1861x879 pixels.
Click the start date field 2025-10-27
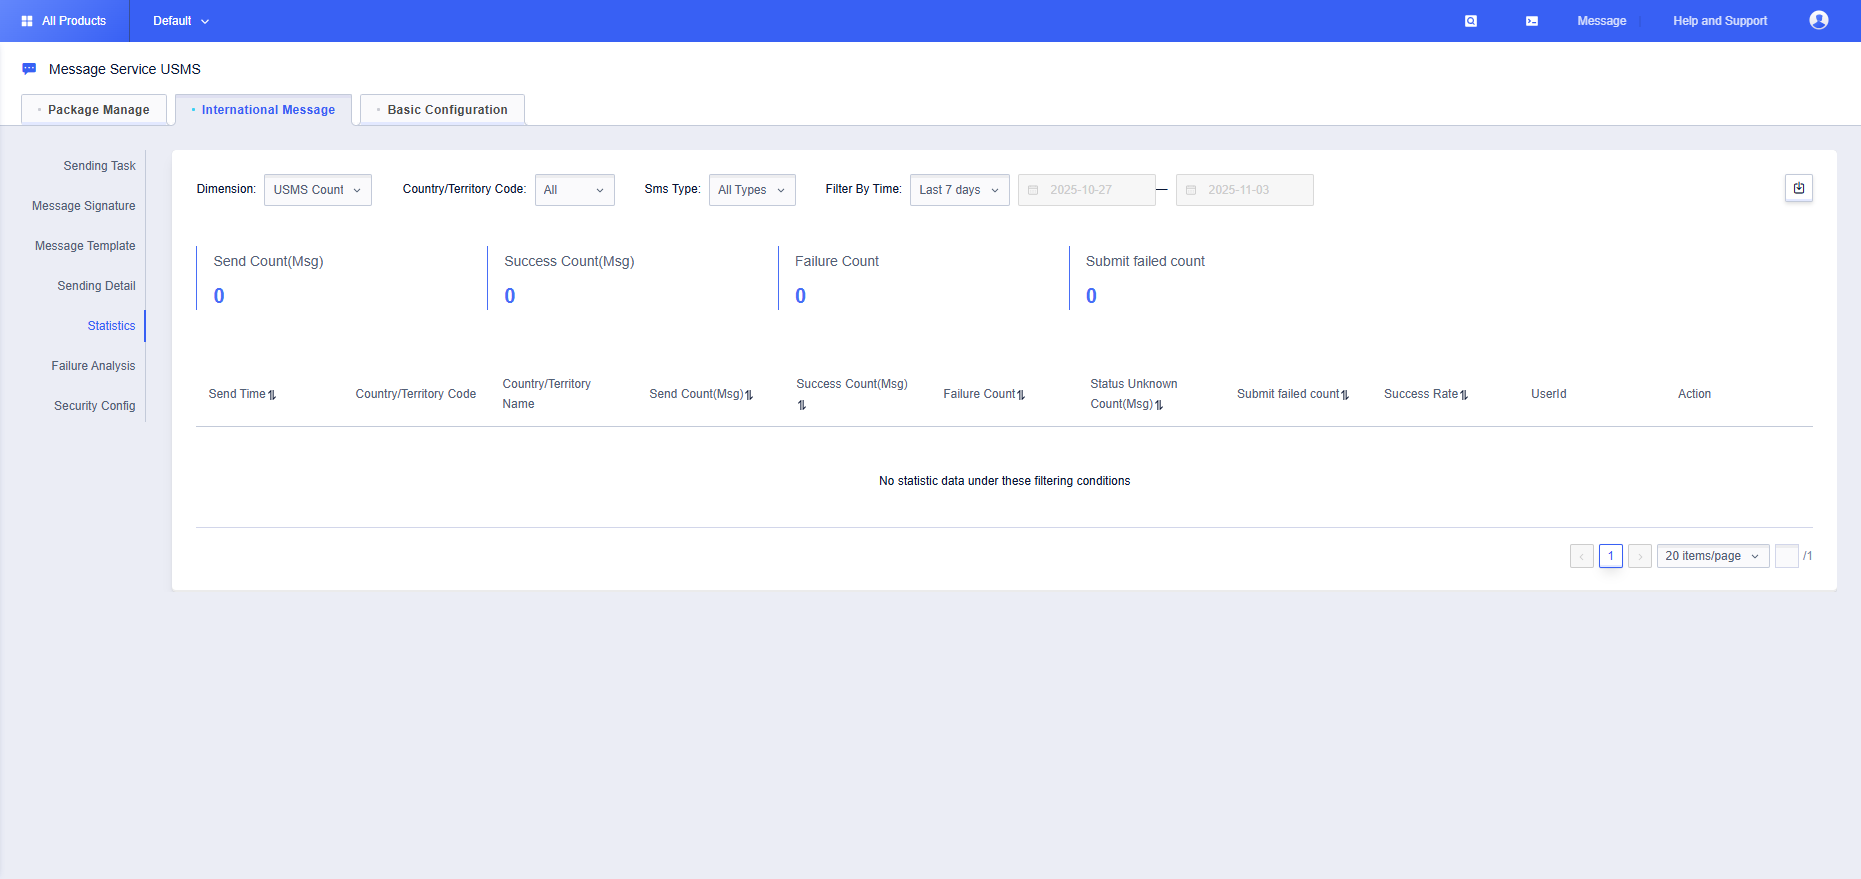[x=1086, y=190]
